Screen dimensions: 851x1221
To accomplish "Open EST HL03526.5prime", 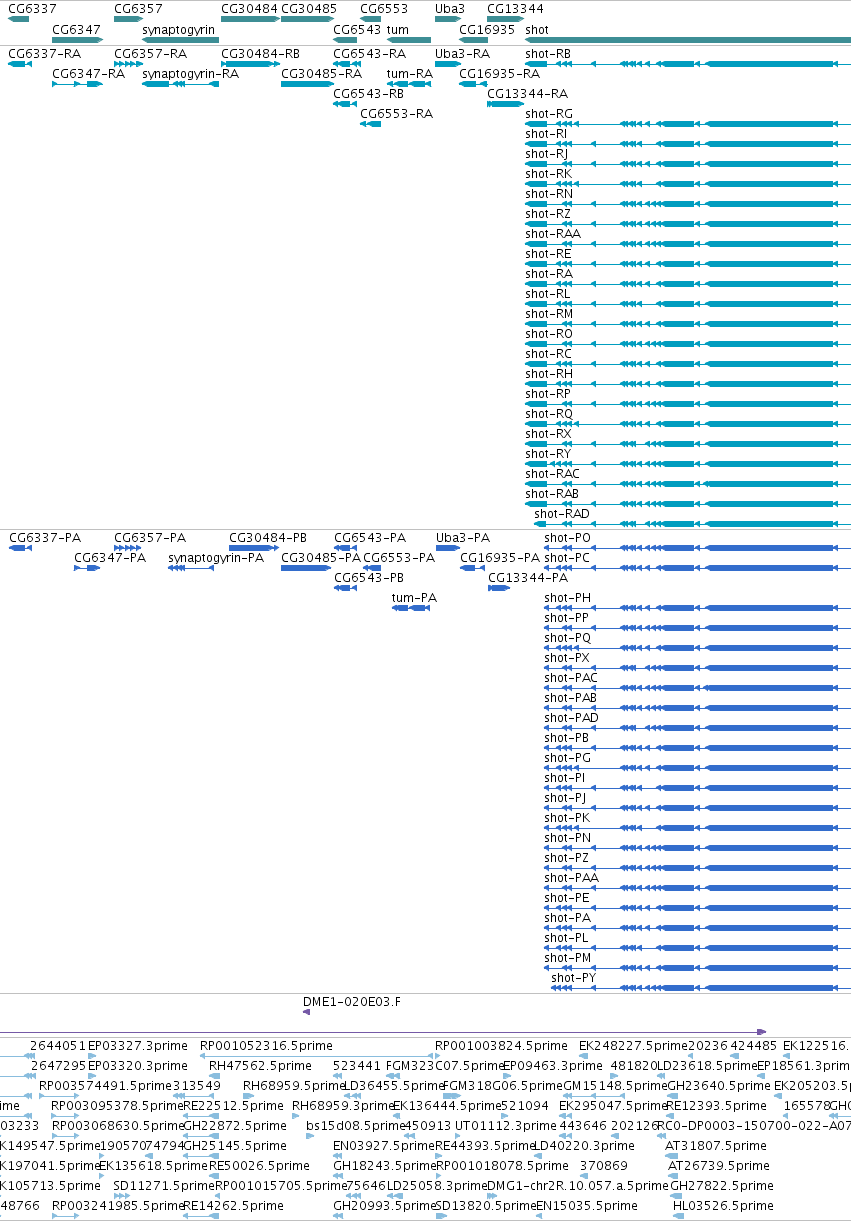I will pos(722,1206).
